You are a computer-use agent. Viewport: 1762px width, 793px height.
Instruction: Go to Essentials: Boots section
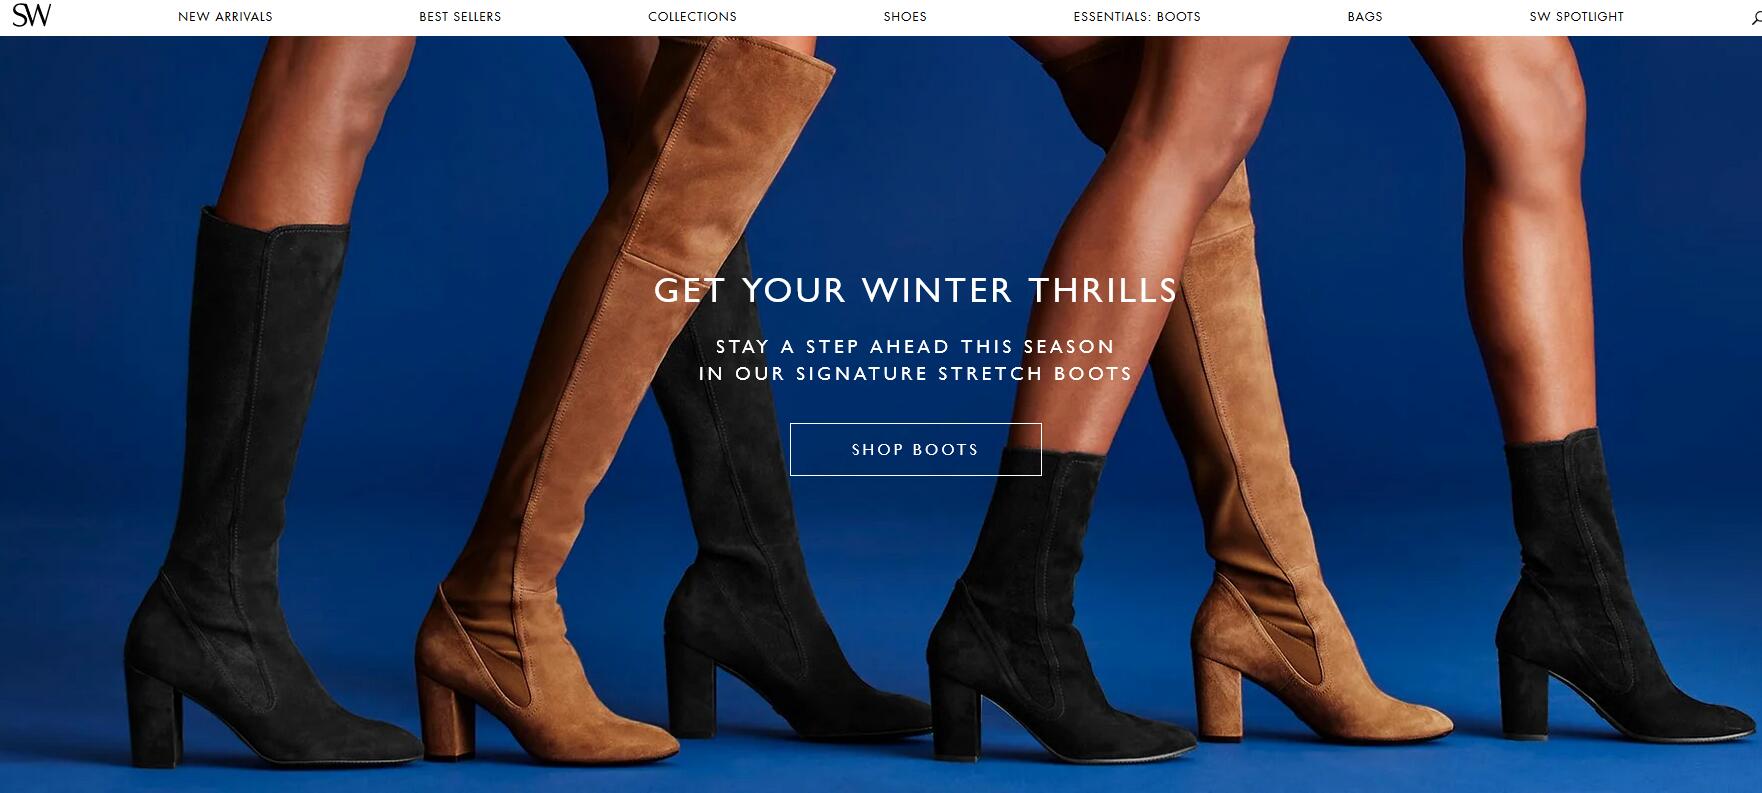coord(1137,17)
